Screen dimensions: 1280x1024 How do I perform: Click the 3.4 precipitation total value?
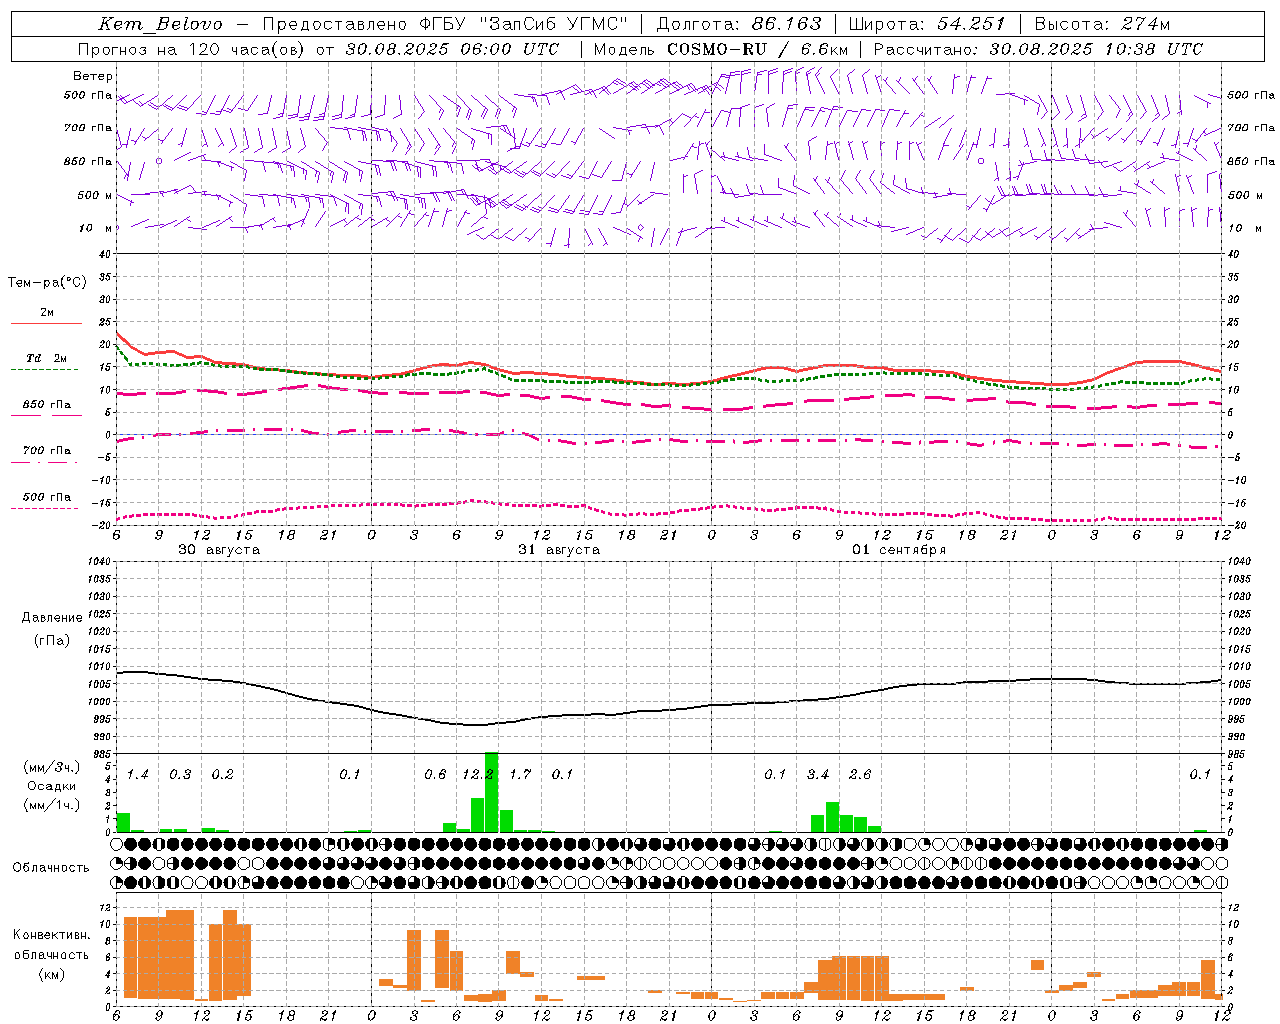(818, 774)
